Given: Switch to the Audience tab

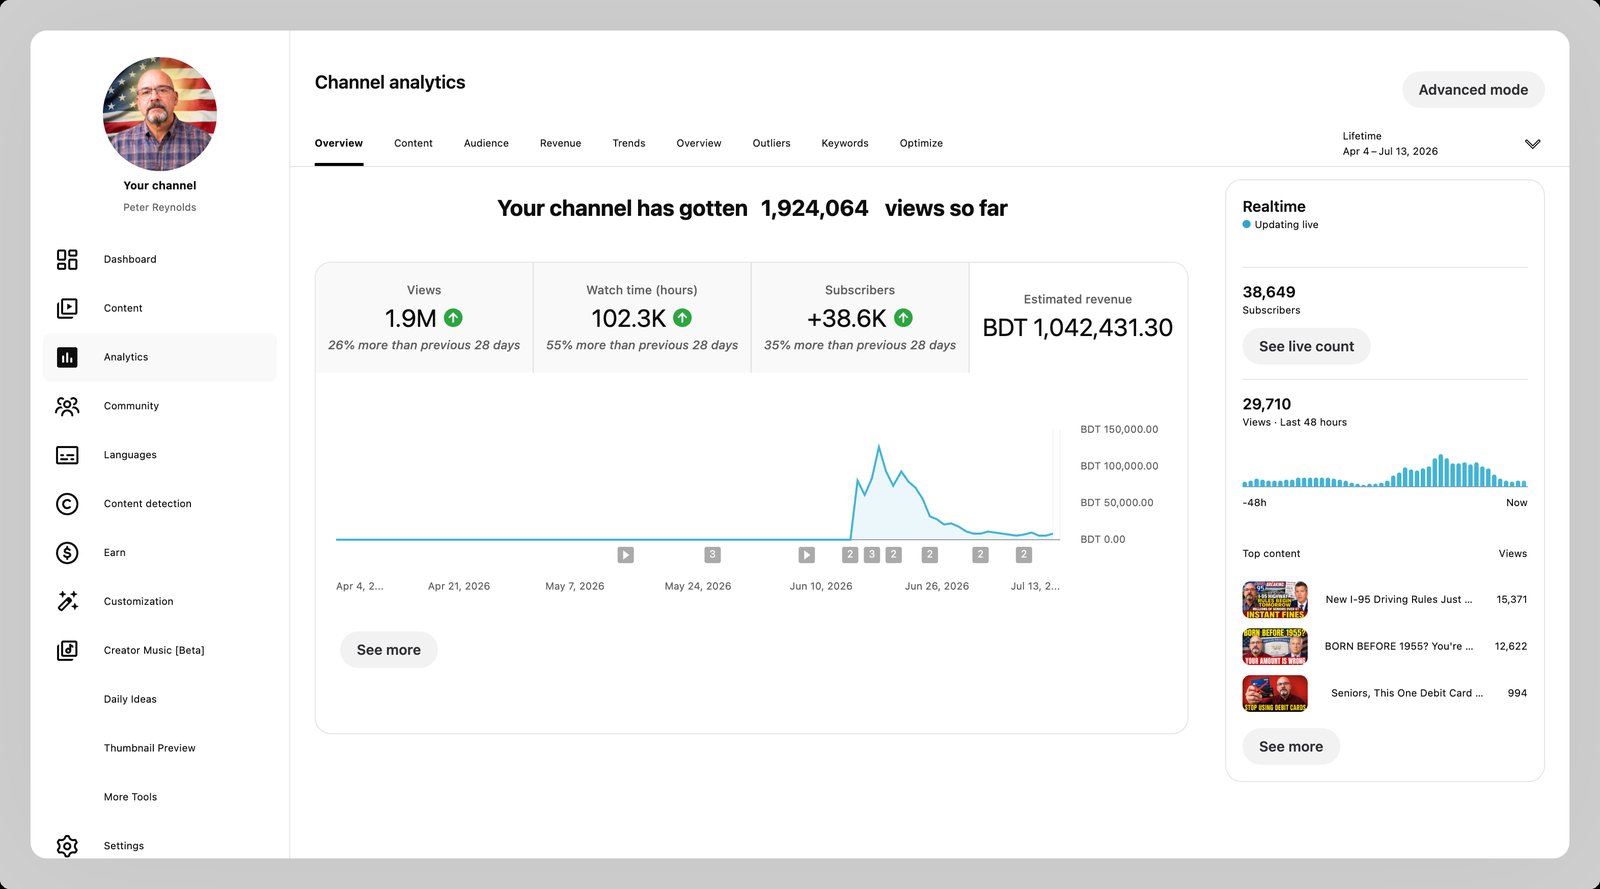Looking at the screenshot, I should click(x=486, y=143).
